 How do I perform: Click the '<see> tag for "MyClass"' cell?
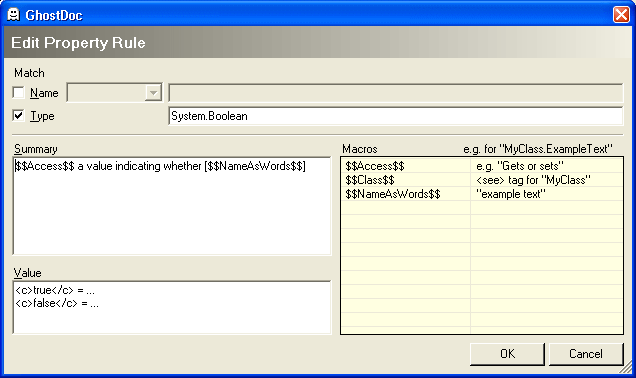546,180
